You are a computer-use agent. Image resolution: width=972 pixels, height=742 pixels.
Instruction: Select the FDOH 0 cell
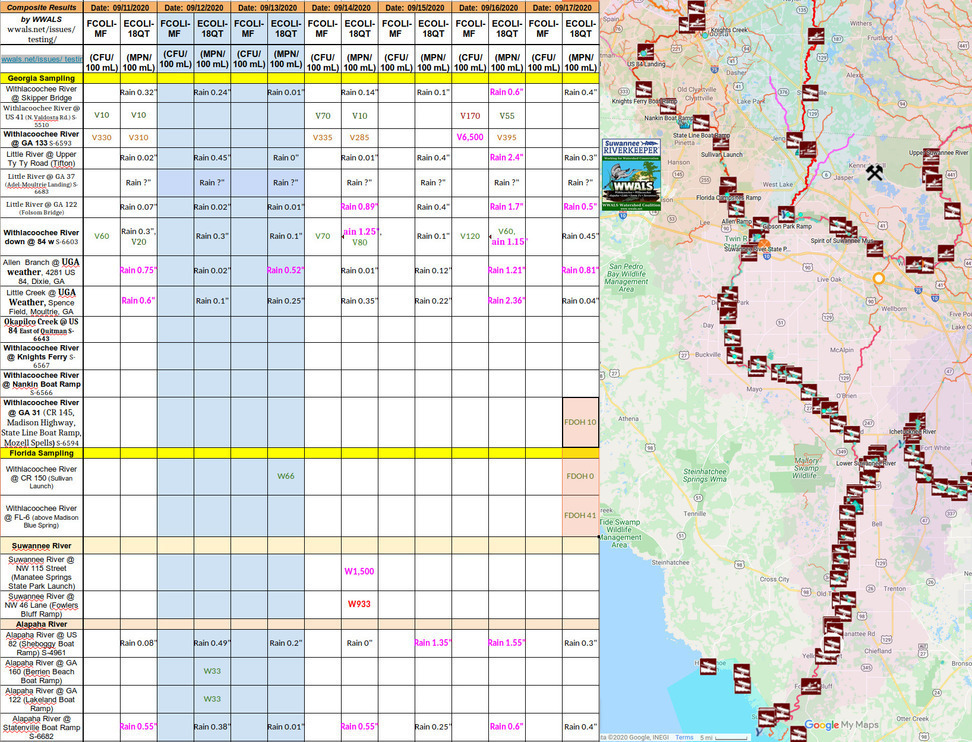point(580,476)
